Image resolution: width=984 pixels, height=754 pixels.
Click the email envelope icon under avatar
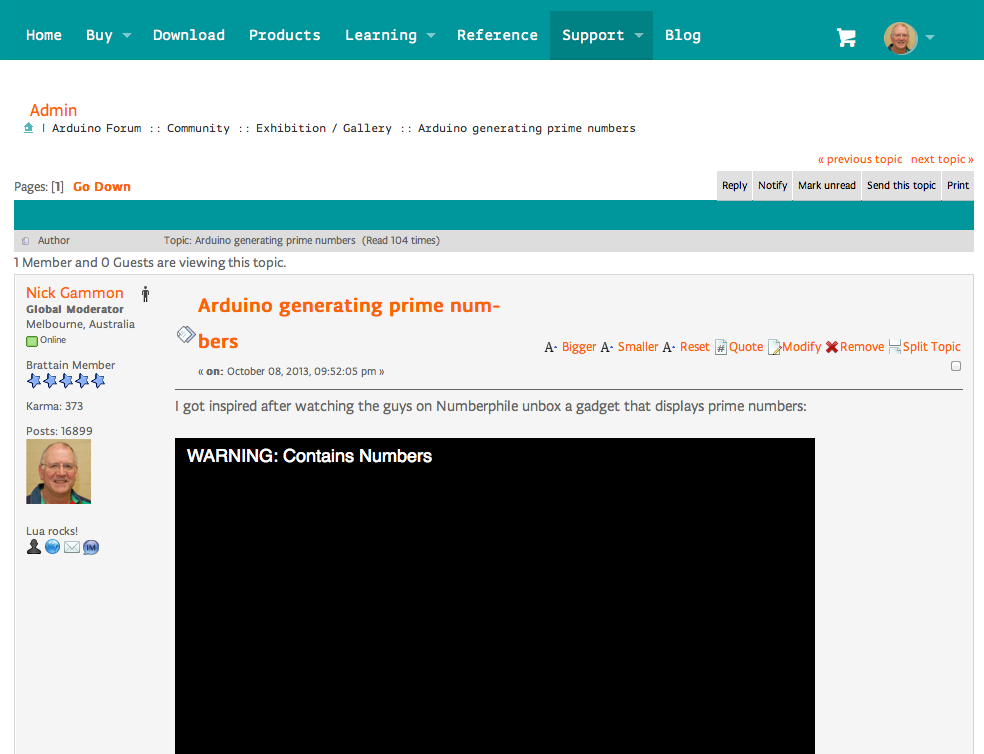pyautogui.click(x=72, y=547)
